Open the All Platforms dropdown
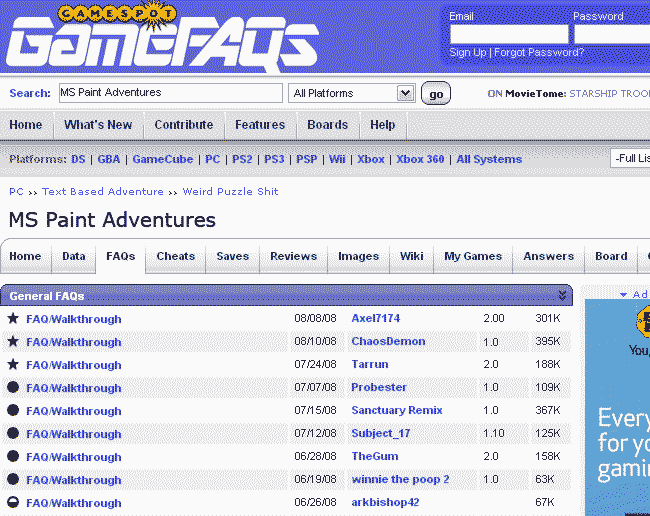The image size is (650, 516). 352,93
